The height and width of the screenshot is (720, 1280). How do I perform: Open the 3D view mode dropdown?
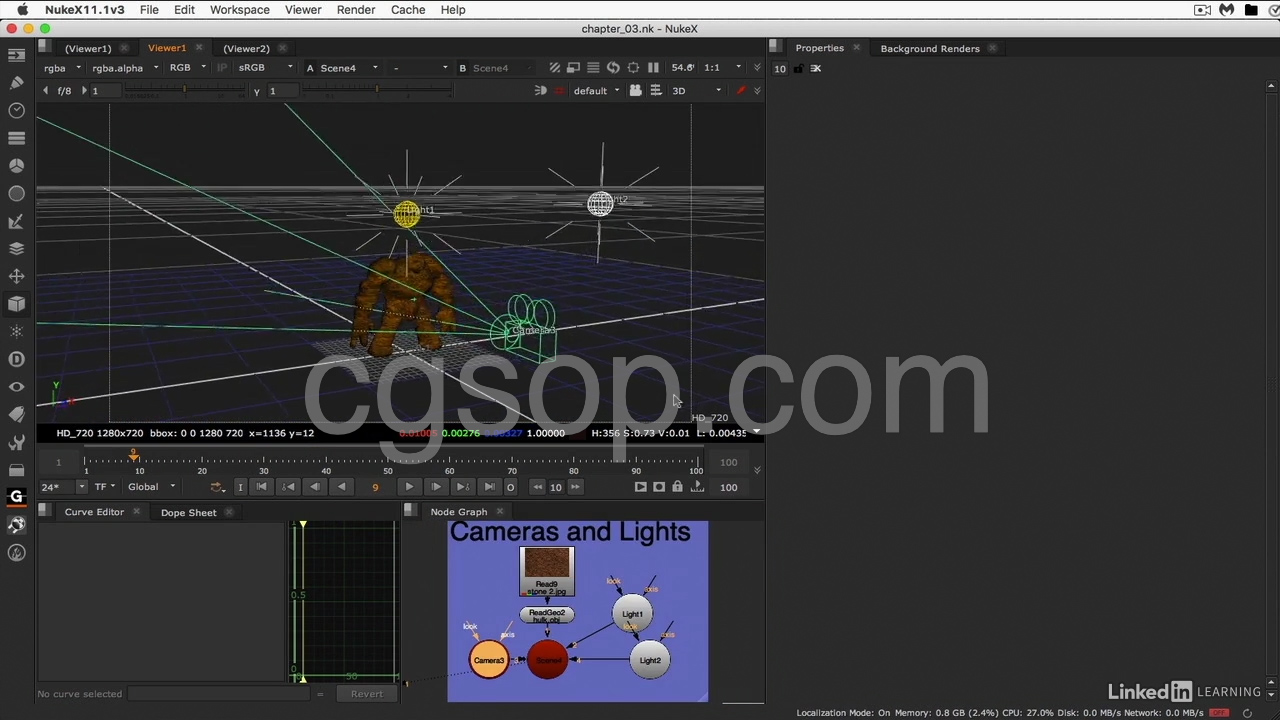pyautogui.click(x=696, y=91)
